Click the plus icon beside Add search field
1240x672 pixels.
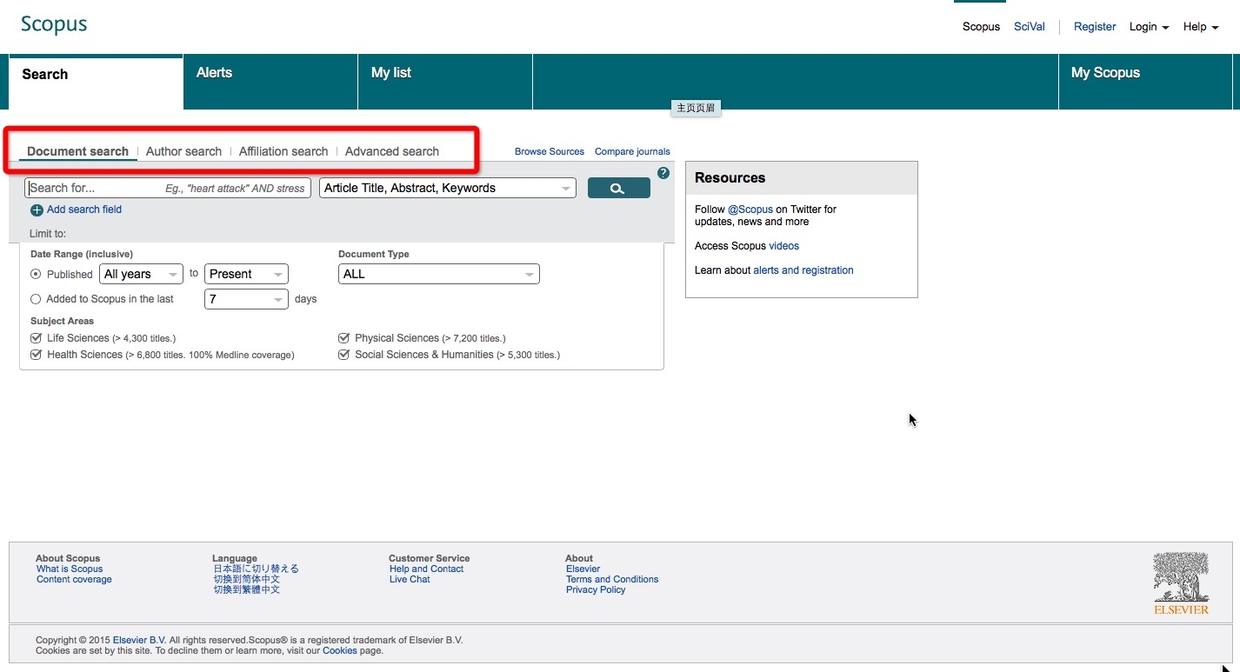(x=37, y=210)
